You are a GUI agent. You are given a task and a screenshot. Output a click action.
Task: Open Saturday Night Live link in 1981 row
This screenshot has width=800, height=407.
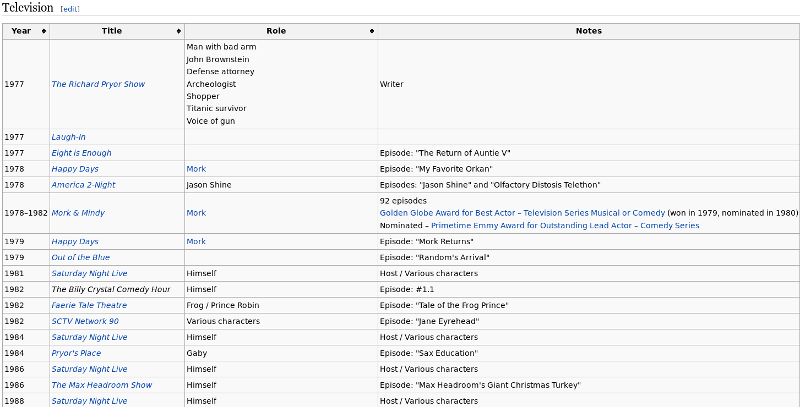tap(89, 273)
